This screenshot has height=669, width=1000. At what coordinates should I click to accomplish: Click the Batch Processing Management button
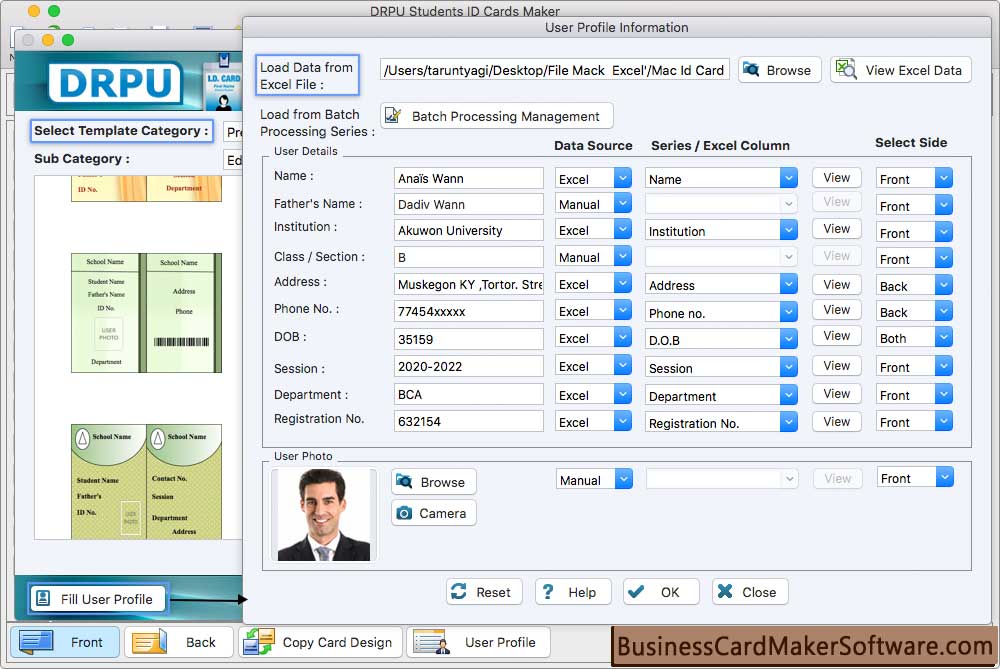pyautogui.click(x=497, y=116)
